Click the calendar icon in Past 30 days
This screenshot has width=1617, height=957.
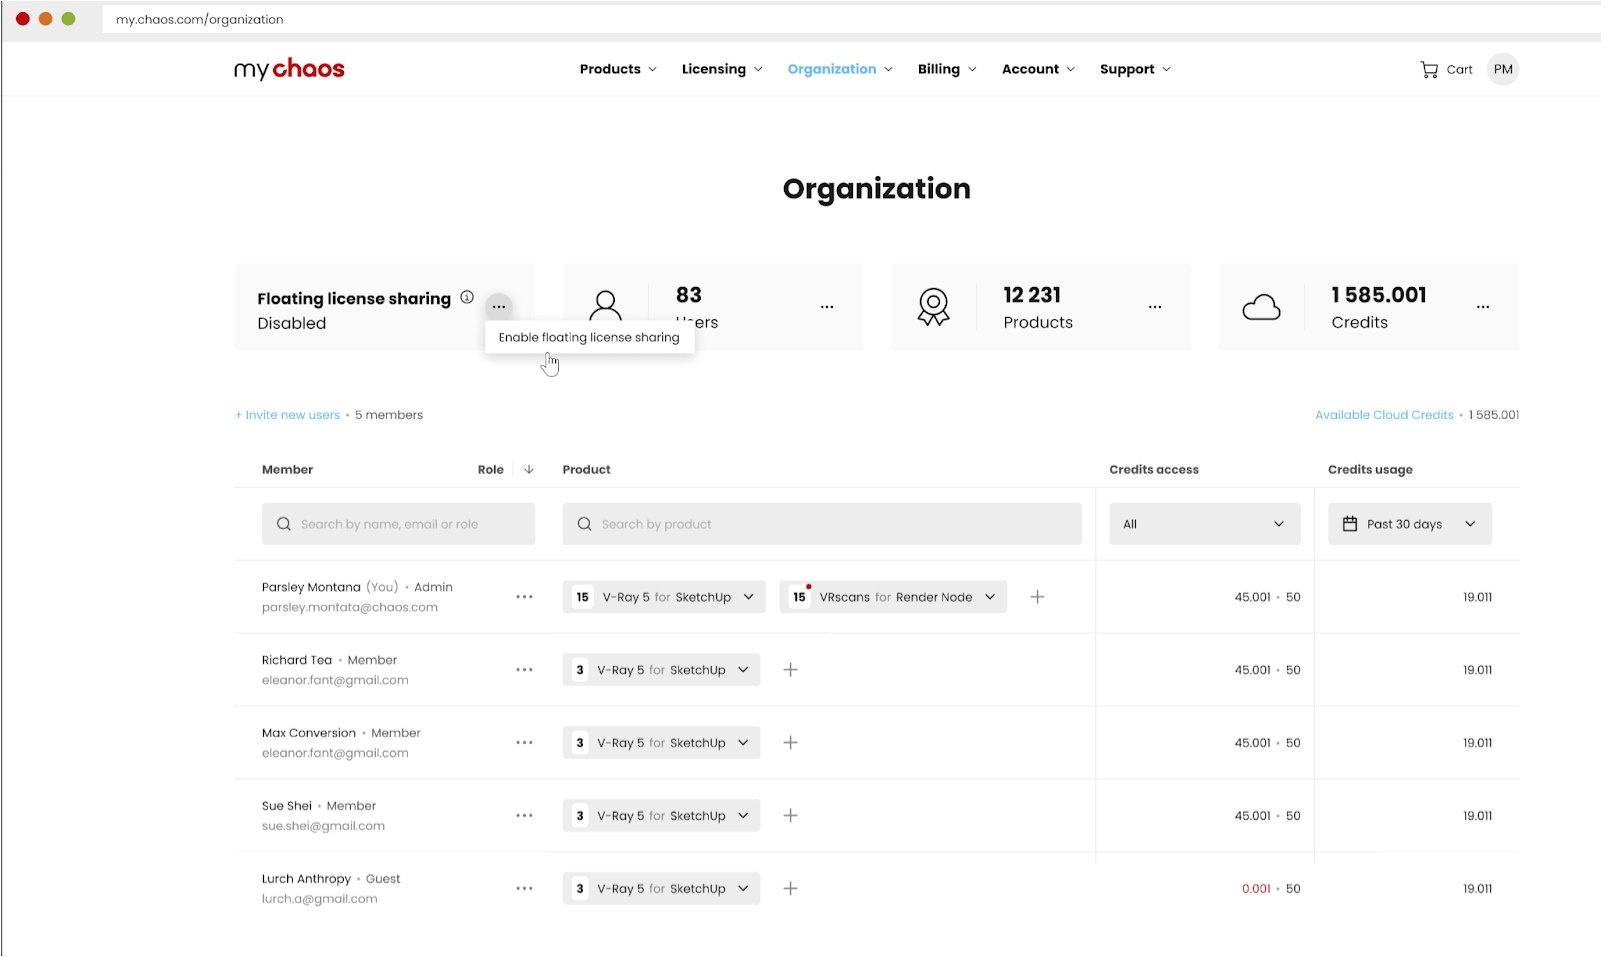1350,524
